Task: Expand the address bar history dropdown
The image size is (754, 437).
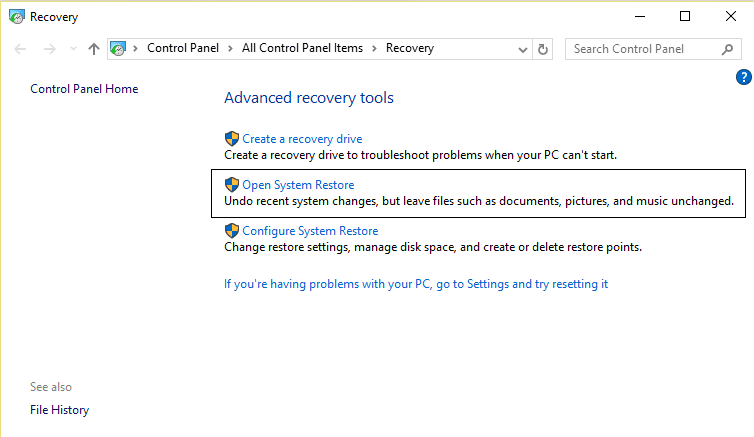Action: pos(524,49)
